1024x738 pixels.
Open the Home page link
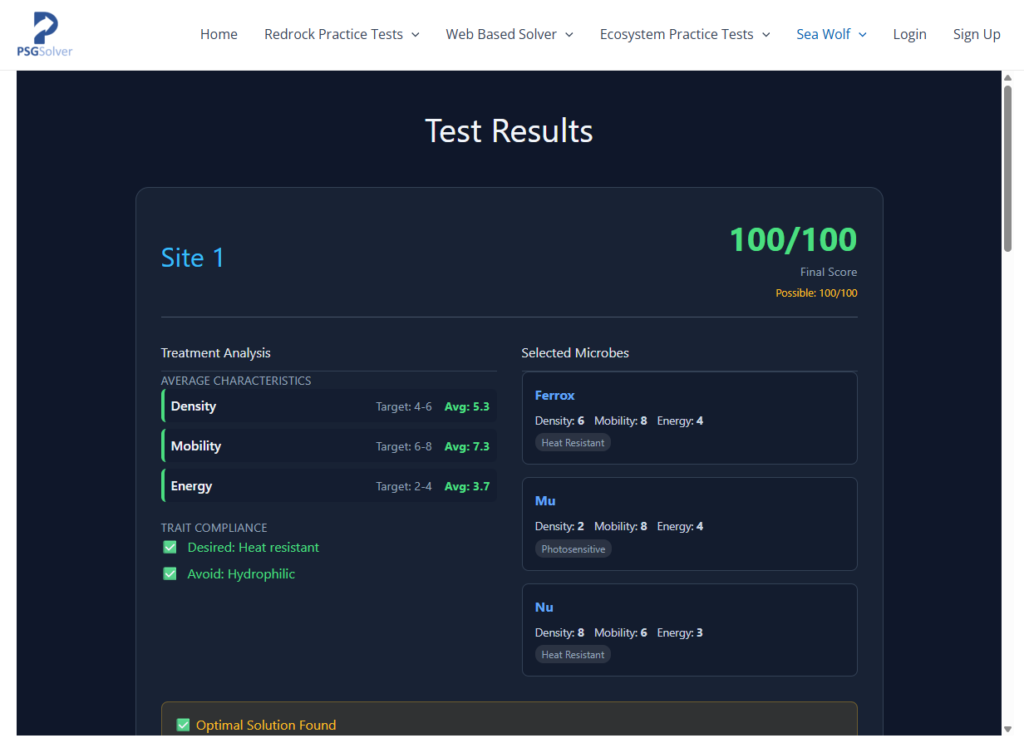pos(218,34)
